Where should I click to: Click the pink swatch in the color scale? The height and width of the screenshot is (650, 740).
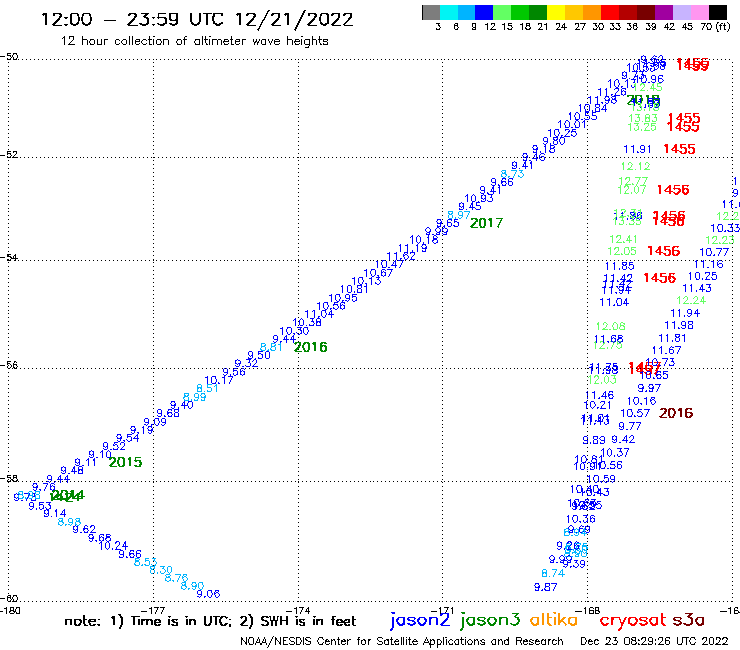[x=699, y=12]
